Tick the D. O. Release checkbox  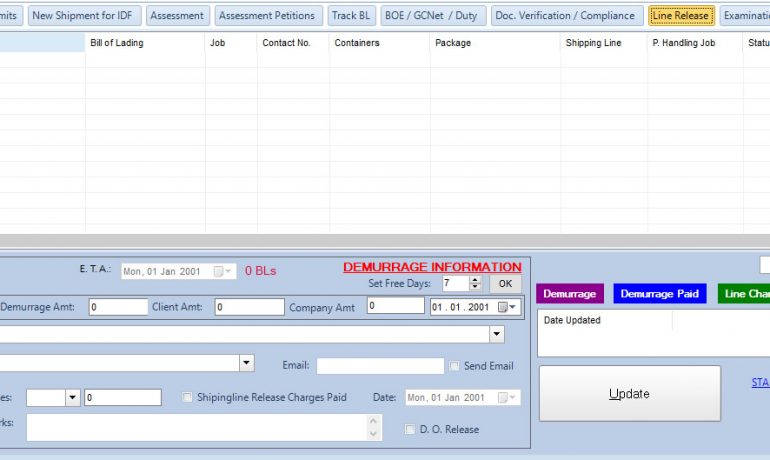point(410,430)
